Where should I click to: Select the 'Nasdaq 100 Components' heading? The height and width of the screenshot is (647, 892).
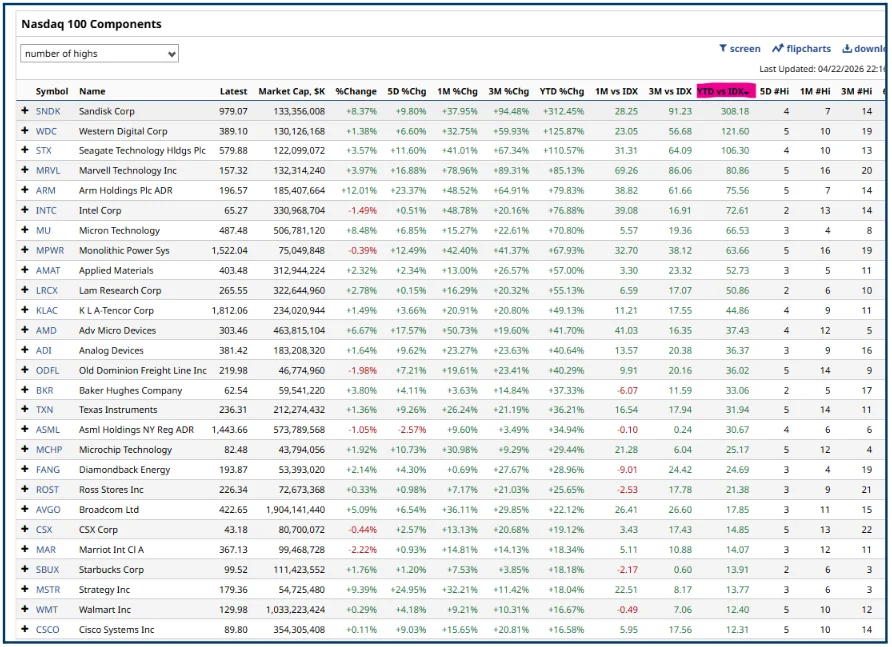(x=91, y=24)
